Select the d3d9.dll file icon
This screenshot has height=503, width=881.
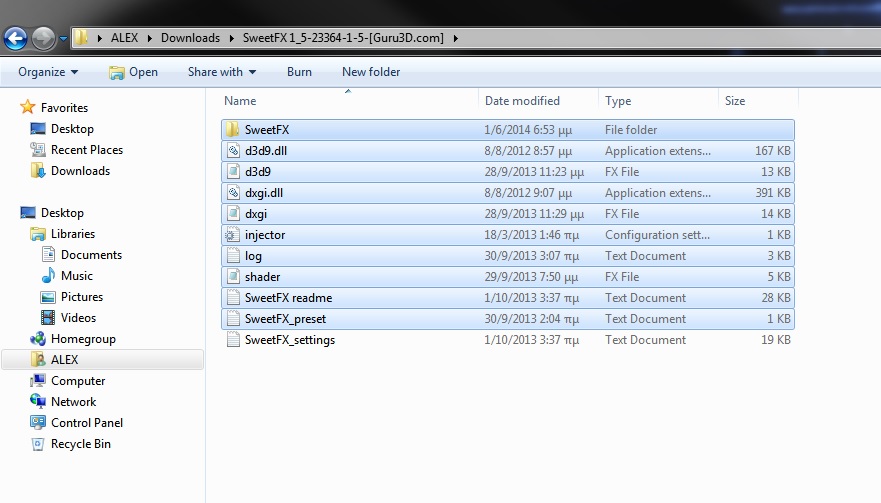pos(233,151)
